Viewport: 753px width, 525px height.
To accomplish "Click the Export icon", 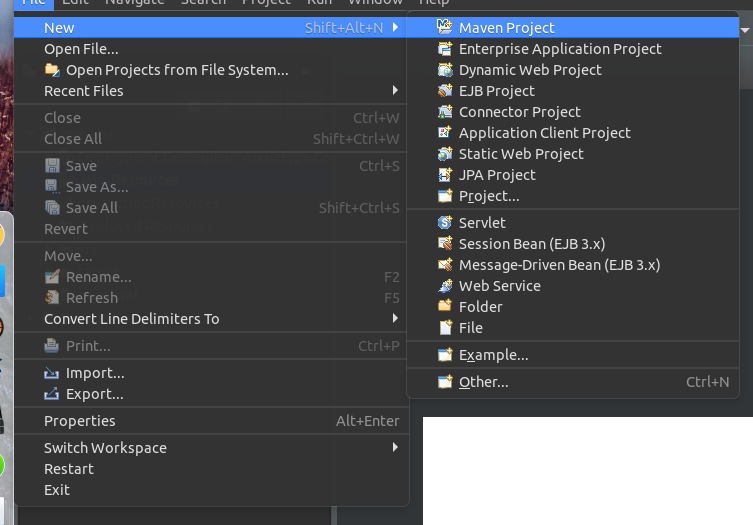I will [51, 394].
